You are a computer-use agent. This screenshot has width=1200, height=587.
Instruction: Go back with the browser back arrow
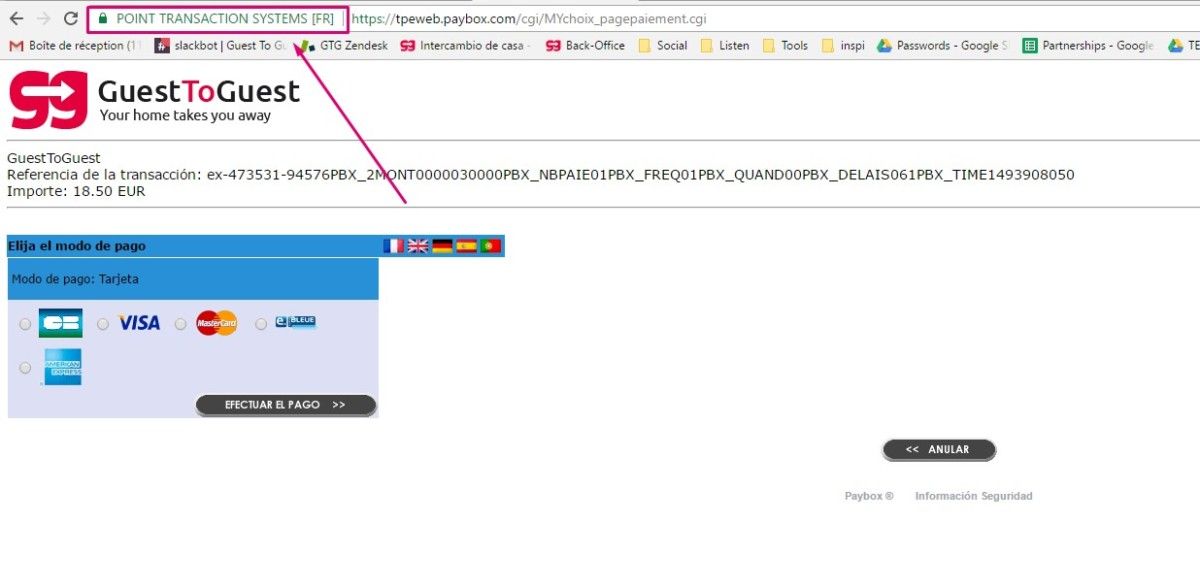coord(16,19)
